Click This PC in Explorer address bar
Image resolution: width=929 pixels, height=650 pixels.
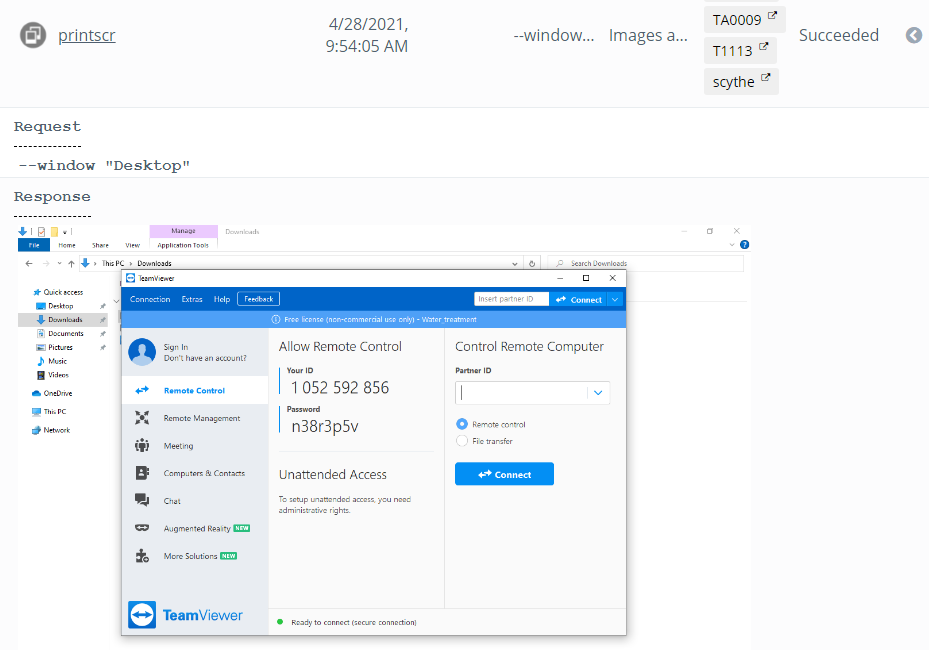(x=113, y=264)
